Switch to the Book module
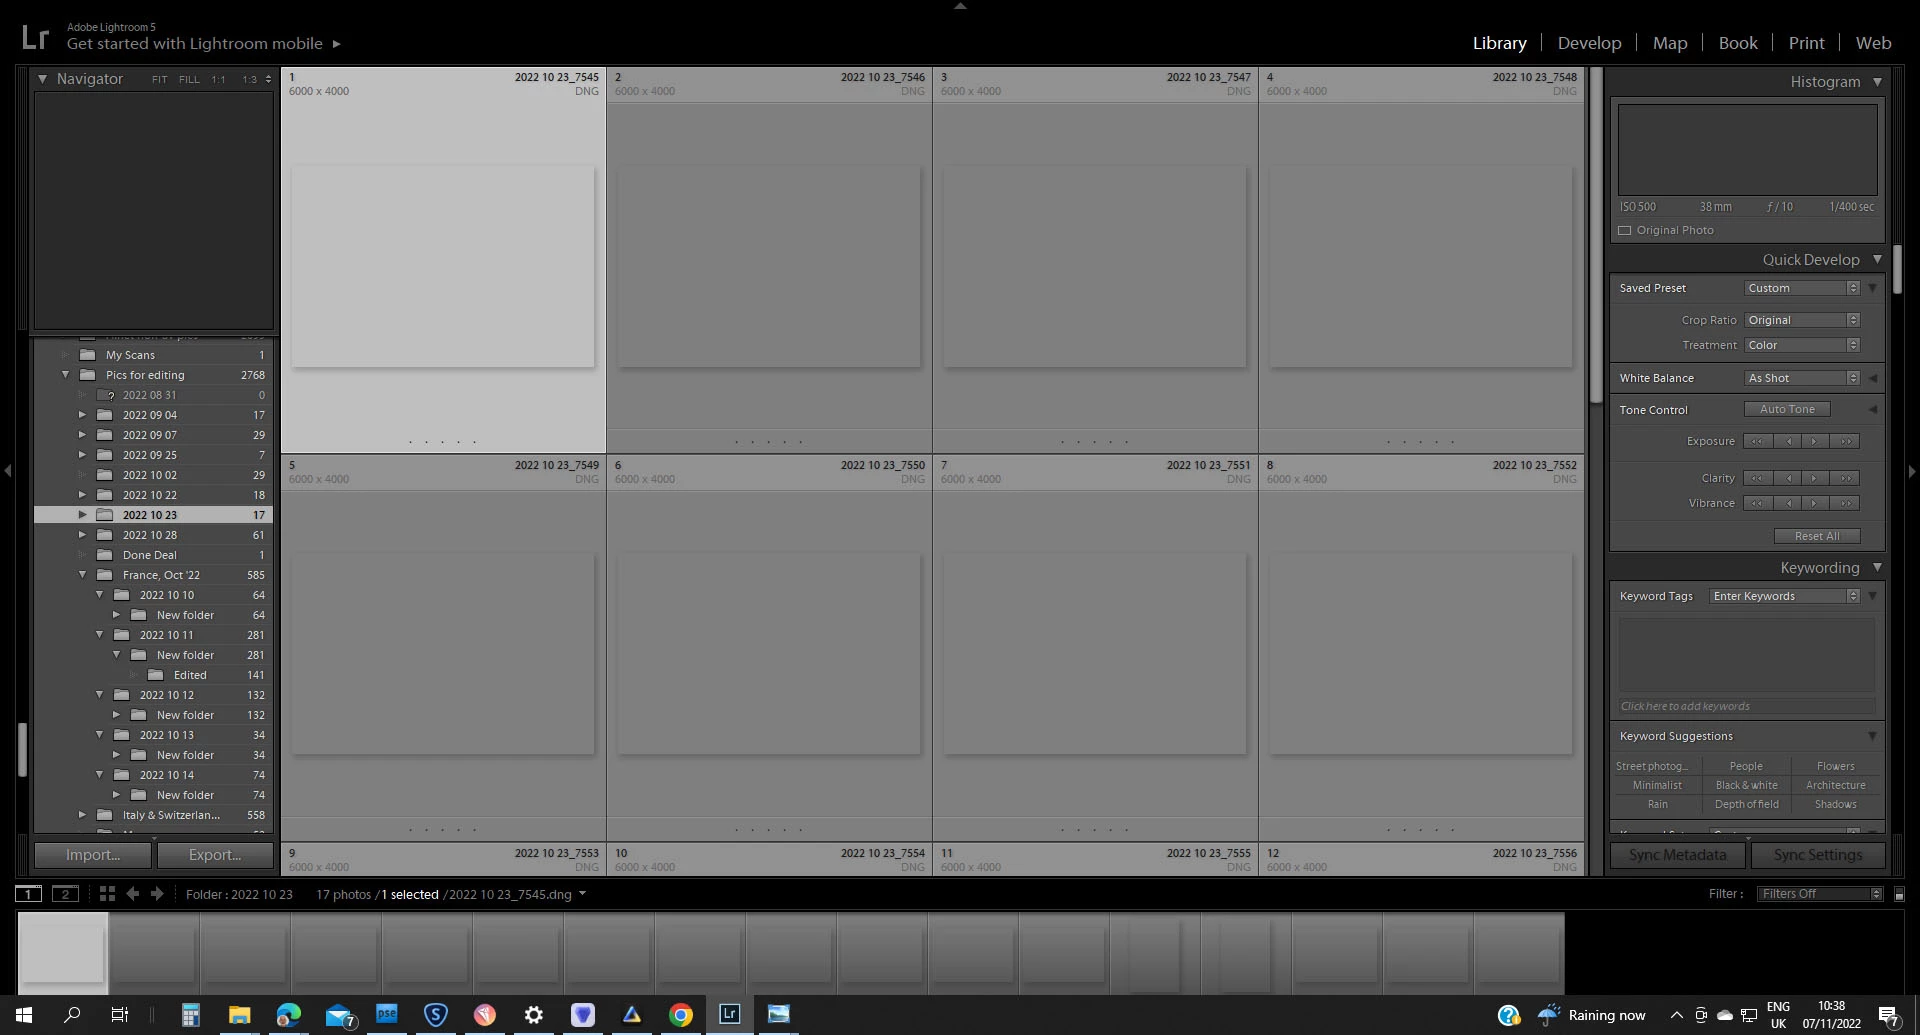1920x1035 pixels. point(1738,43)
